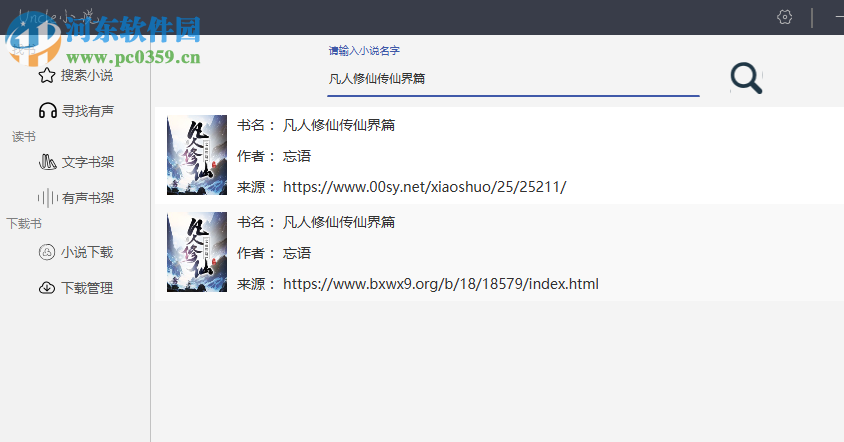Click the 读书 section label

(x=24, y=137)
